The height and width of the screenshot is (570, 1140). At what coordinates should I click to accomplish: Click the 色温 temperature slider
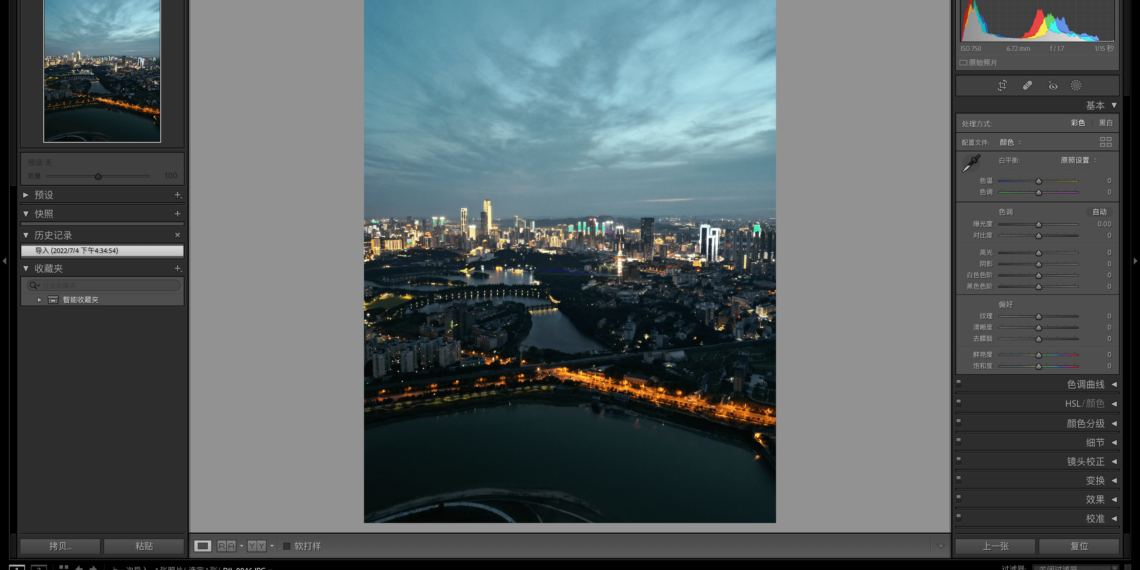pyautogui.click(x=1038, y=181)
